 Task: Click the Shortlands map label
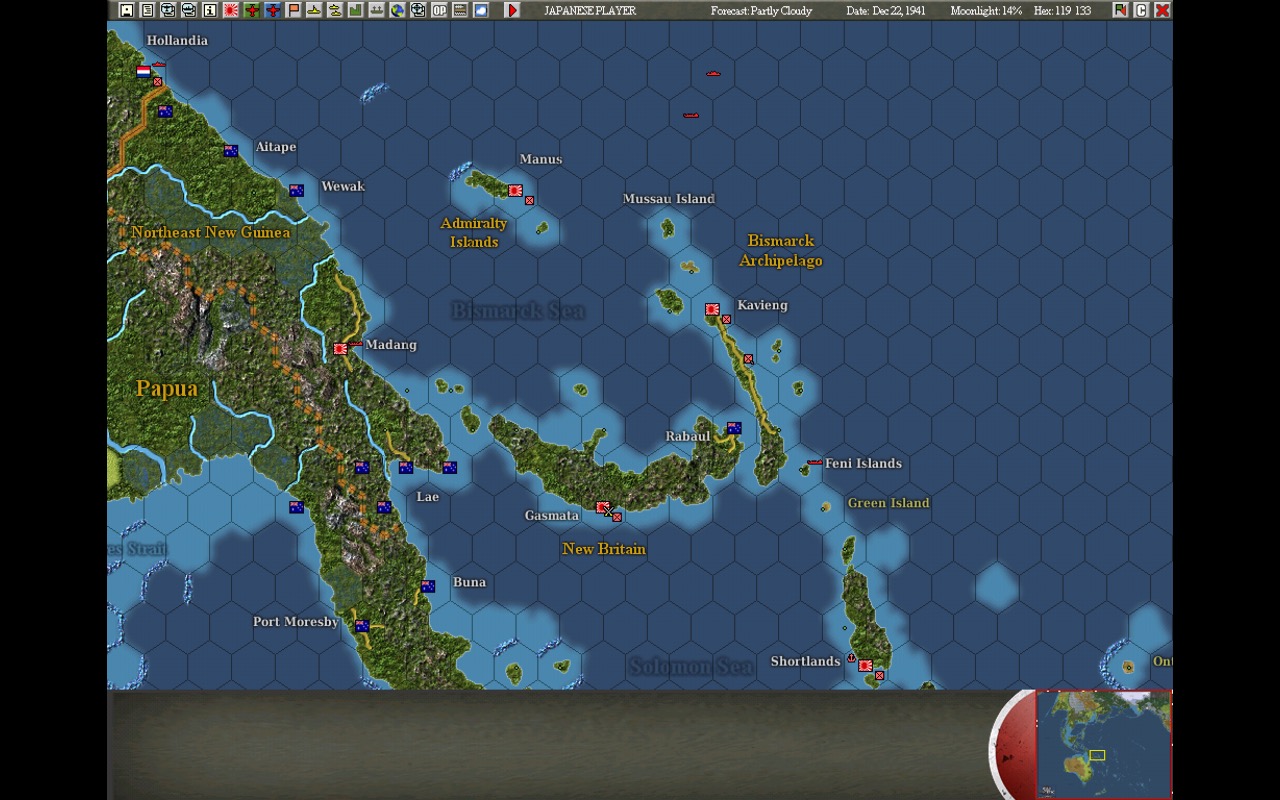click(x=805, y=661)
